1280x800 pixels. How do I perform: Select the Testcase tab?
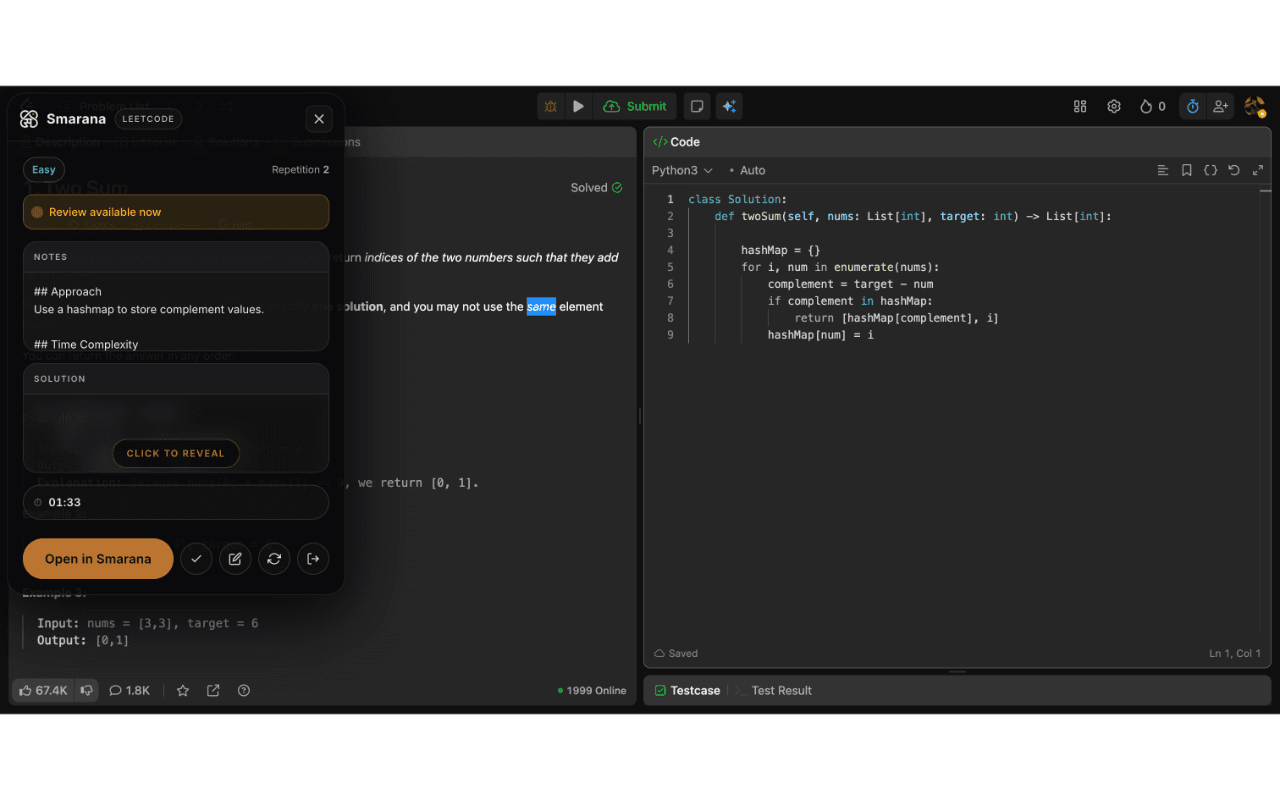(x=694, y=690)
